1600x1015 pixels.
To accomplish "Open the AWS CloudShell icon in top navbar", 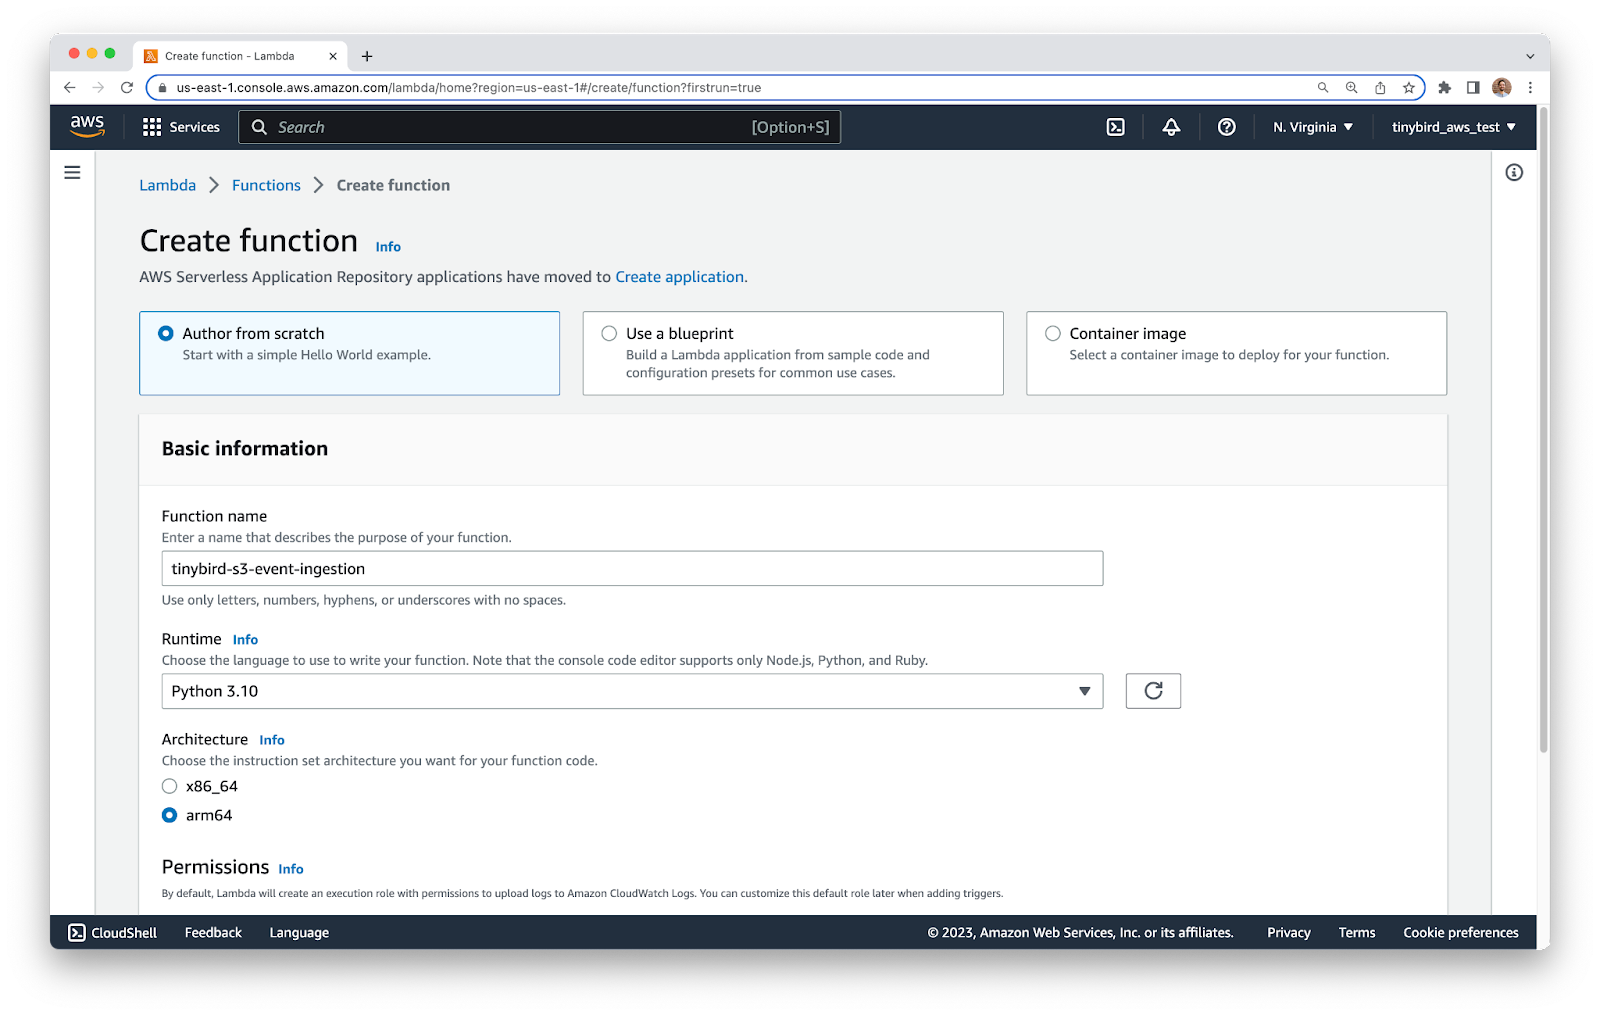I will tap(1116, 127).
